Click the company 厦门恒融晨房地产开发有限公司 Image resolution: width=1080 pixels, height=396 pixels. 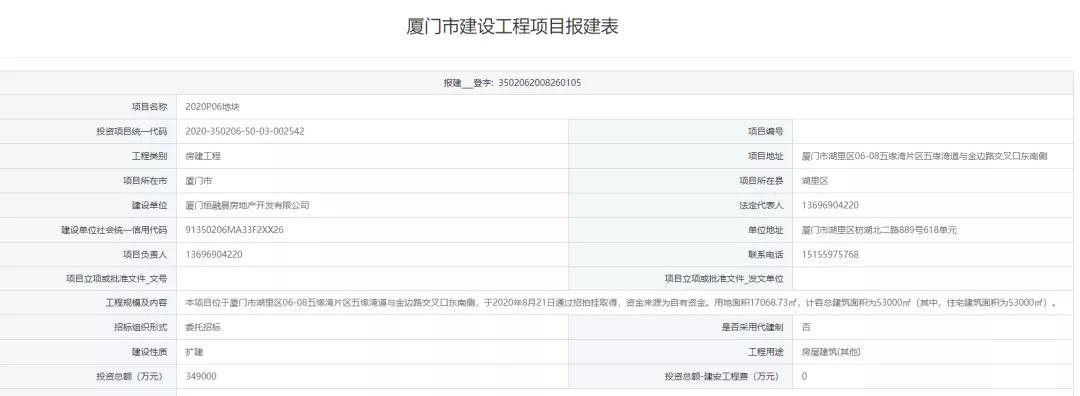(x=247, y=205)
